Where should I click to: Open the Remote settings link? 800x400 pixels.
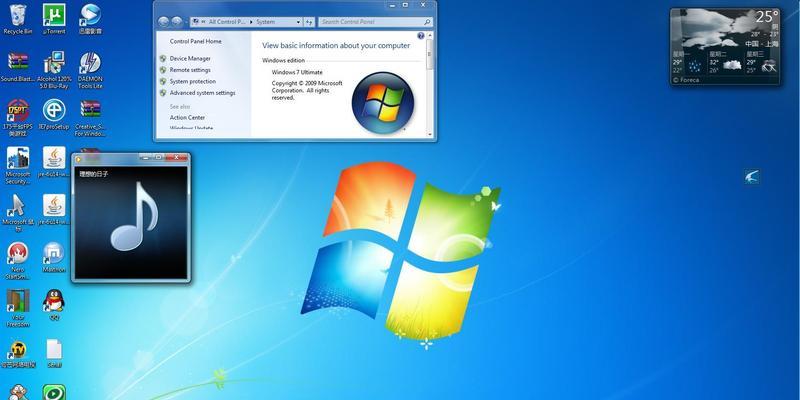[x=190, y=70]
